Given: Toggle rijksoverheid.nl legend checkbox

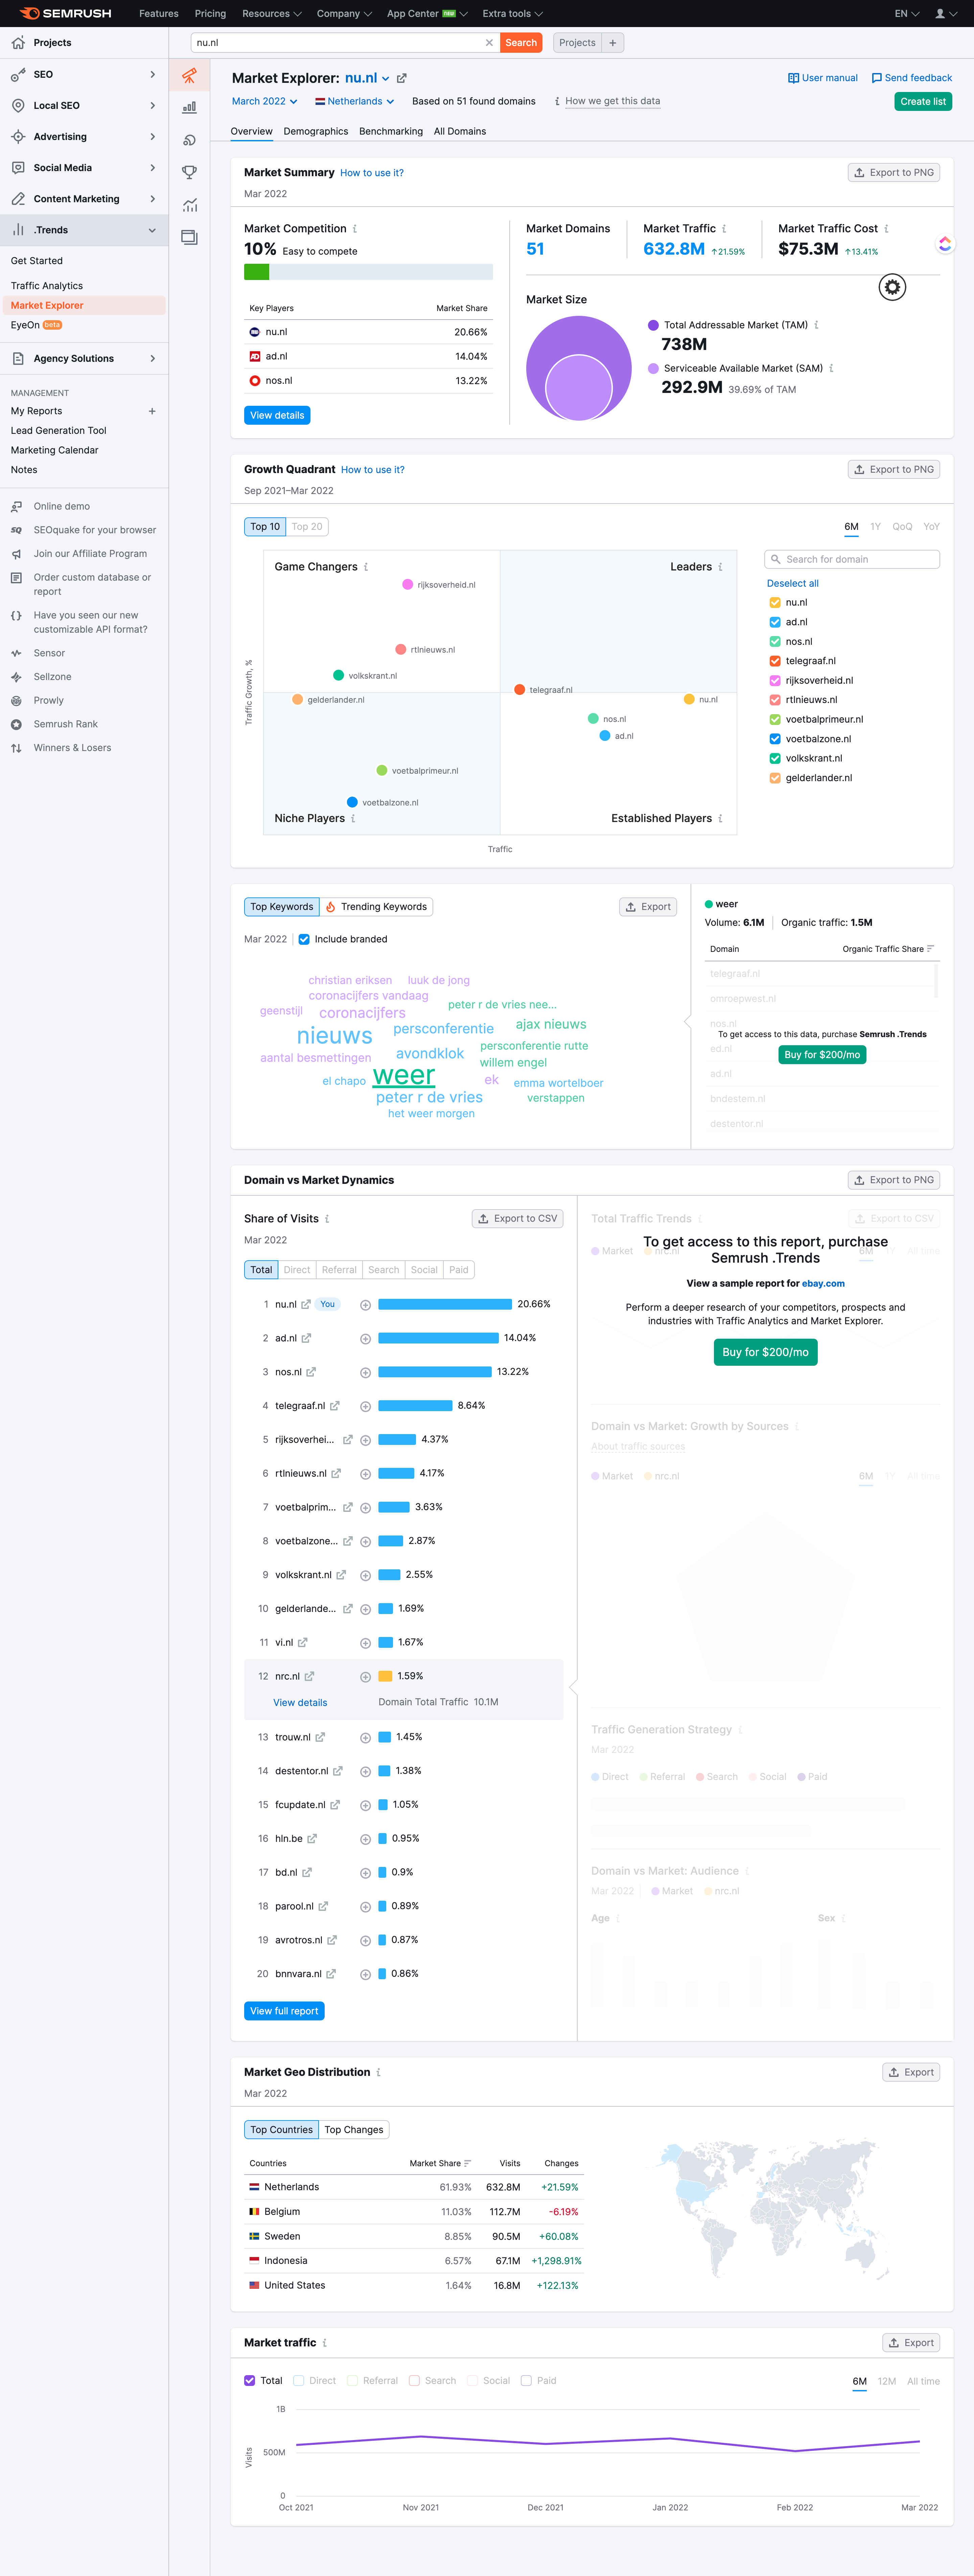Looking at the screenshot, I should [x=775, y=681].
